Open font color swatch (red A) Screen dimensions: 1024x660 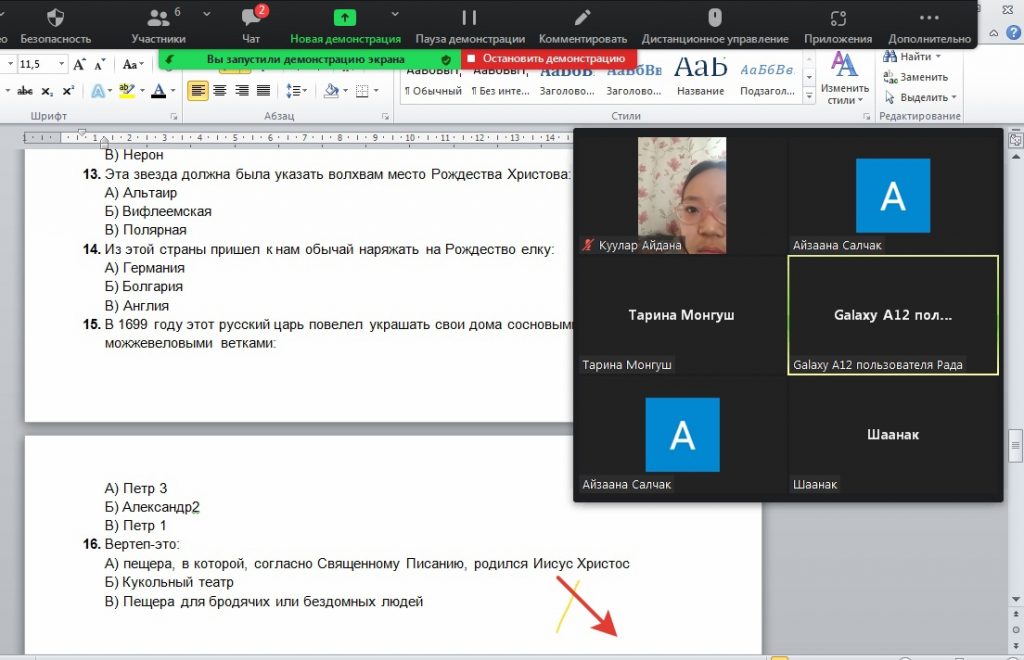point(157,91)
